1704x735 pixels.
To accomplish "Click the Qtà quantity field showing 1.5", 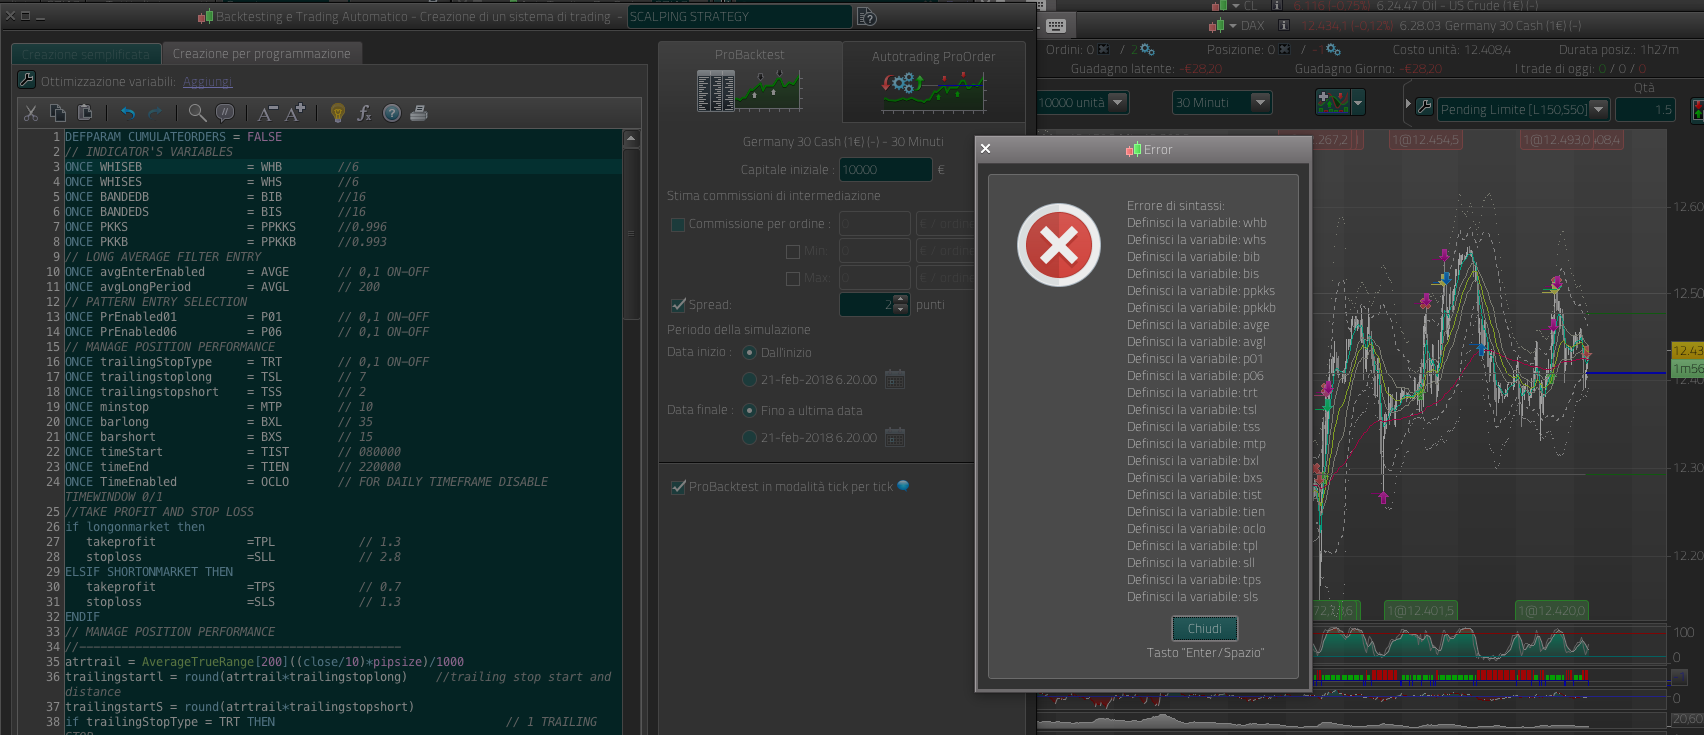I will coord(1645,110).
